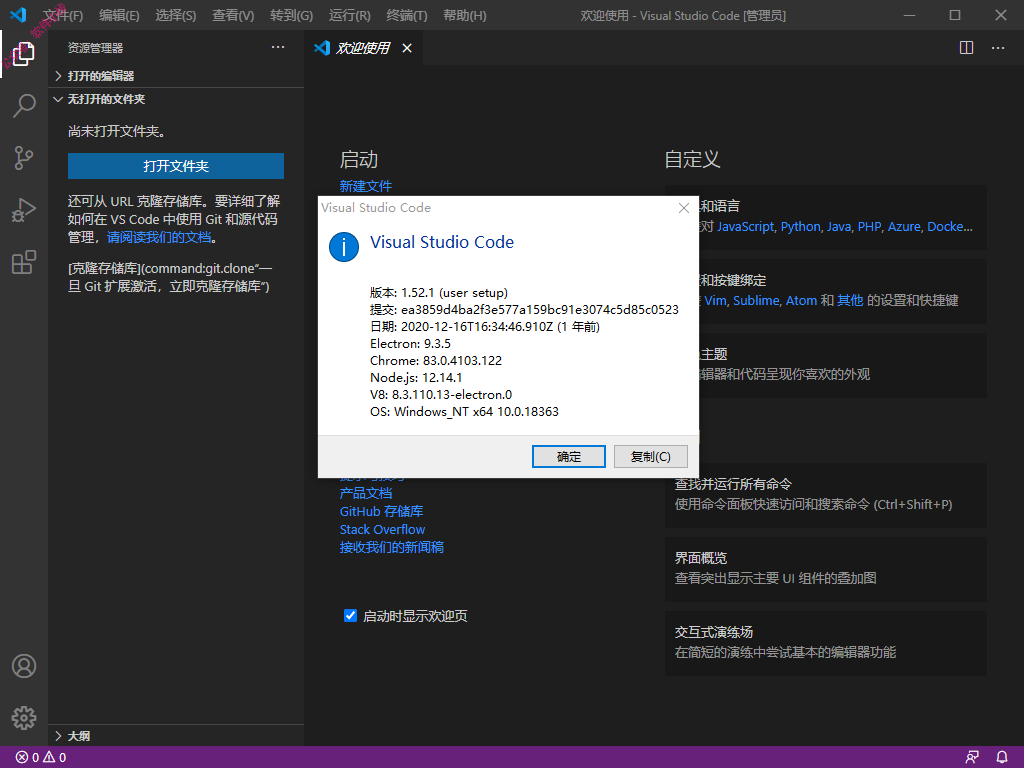Click the 确定 button in dialog

point(569,456)
